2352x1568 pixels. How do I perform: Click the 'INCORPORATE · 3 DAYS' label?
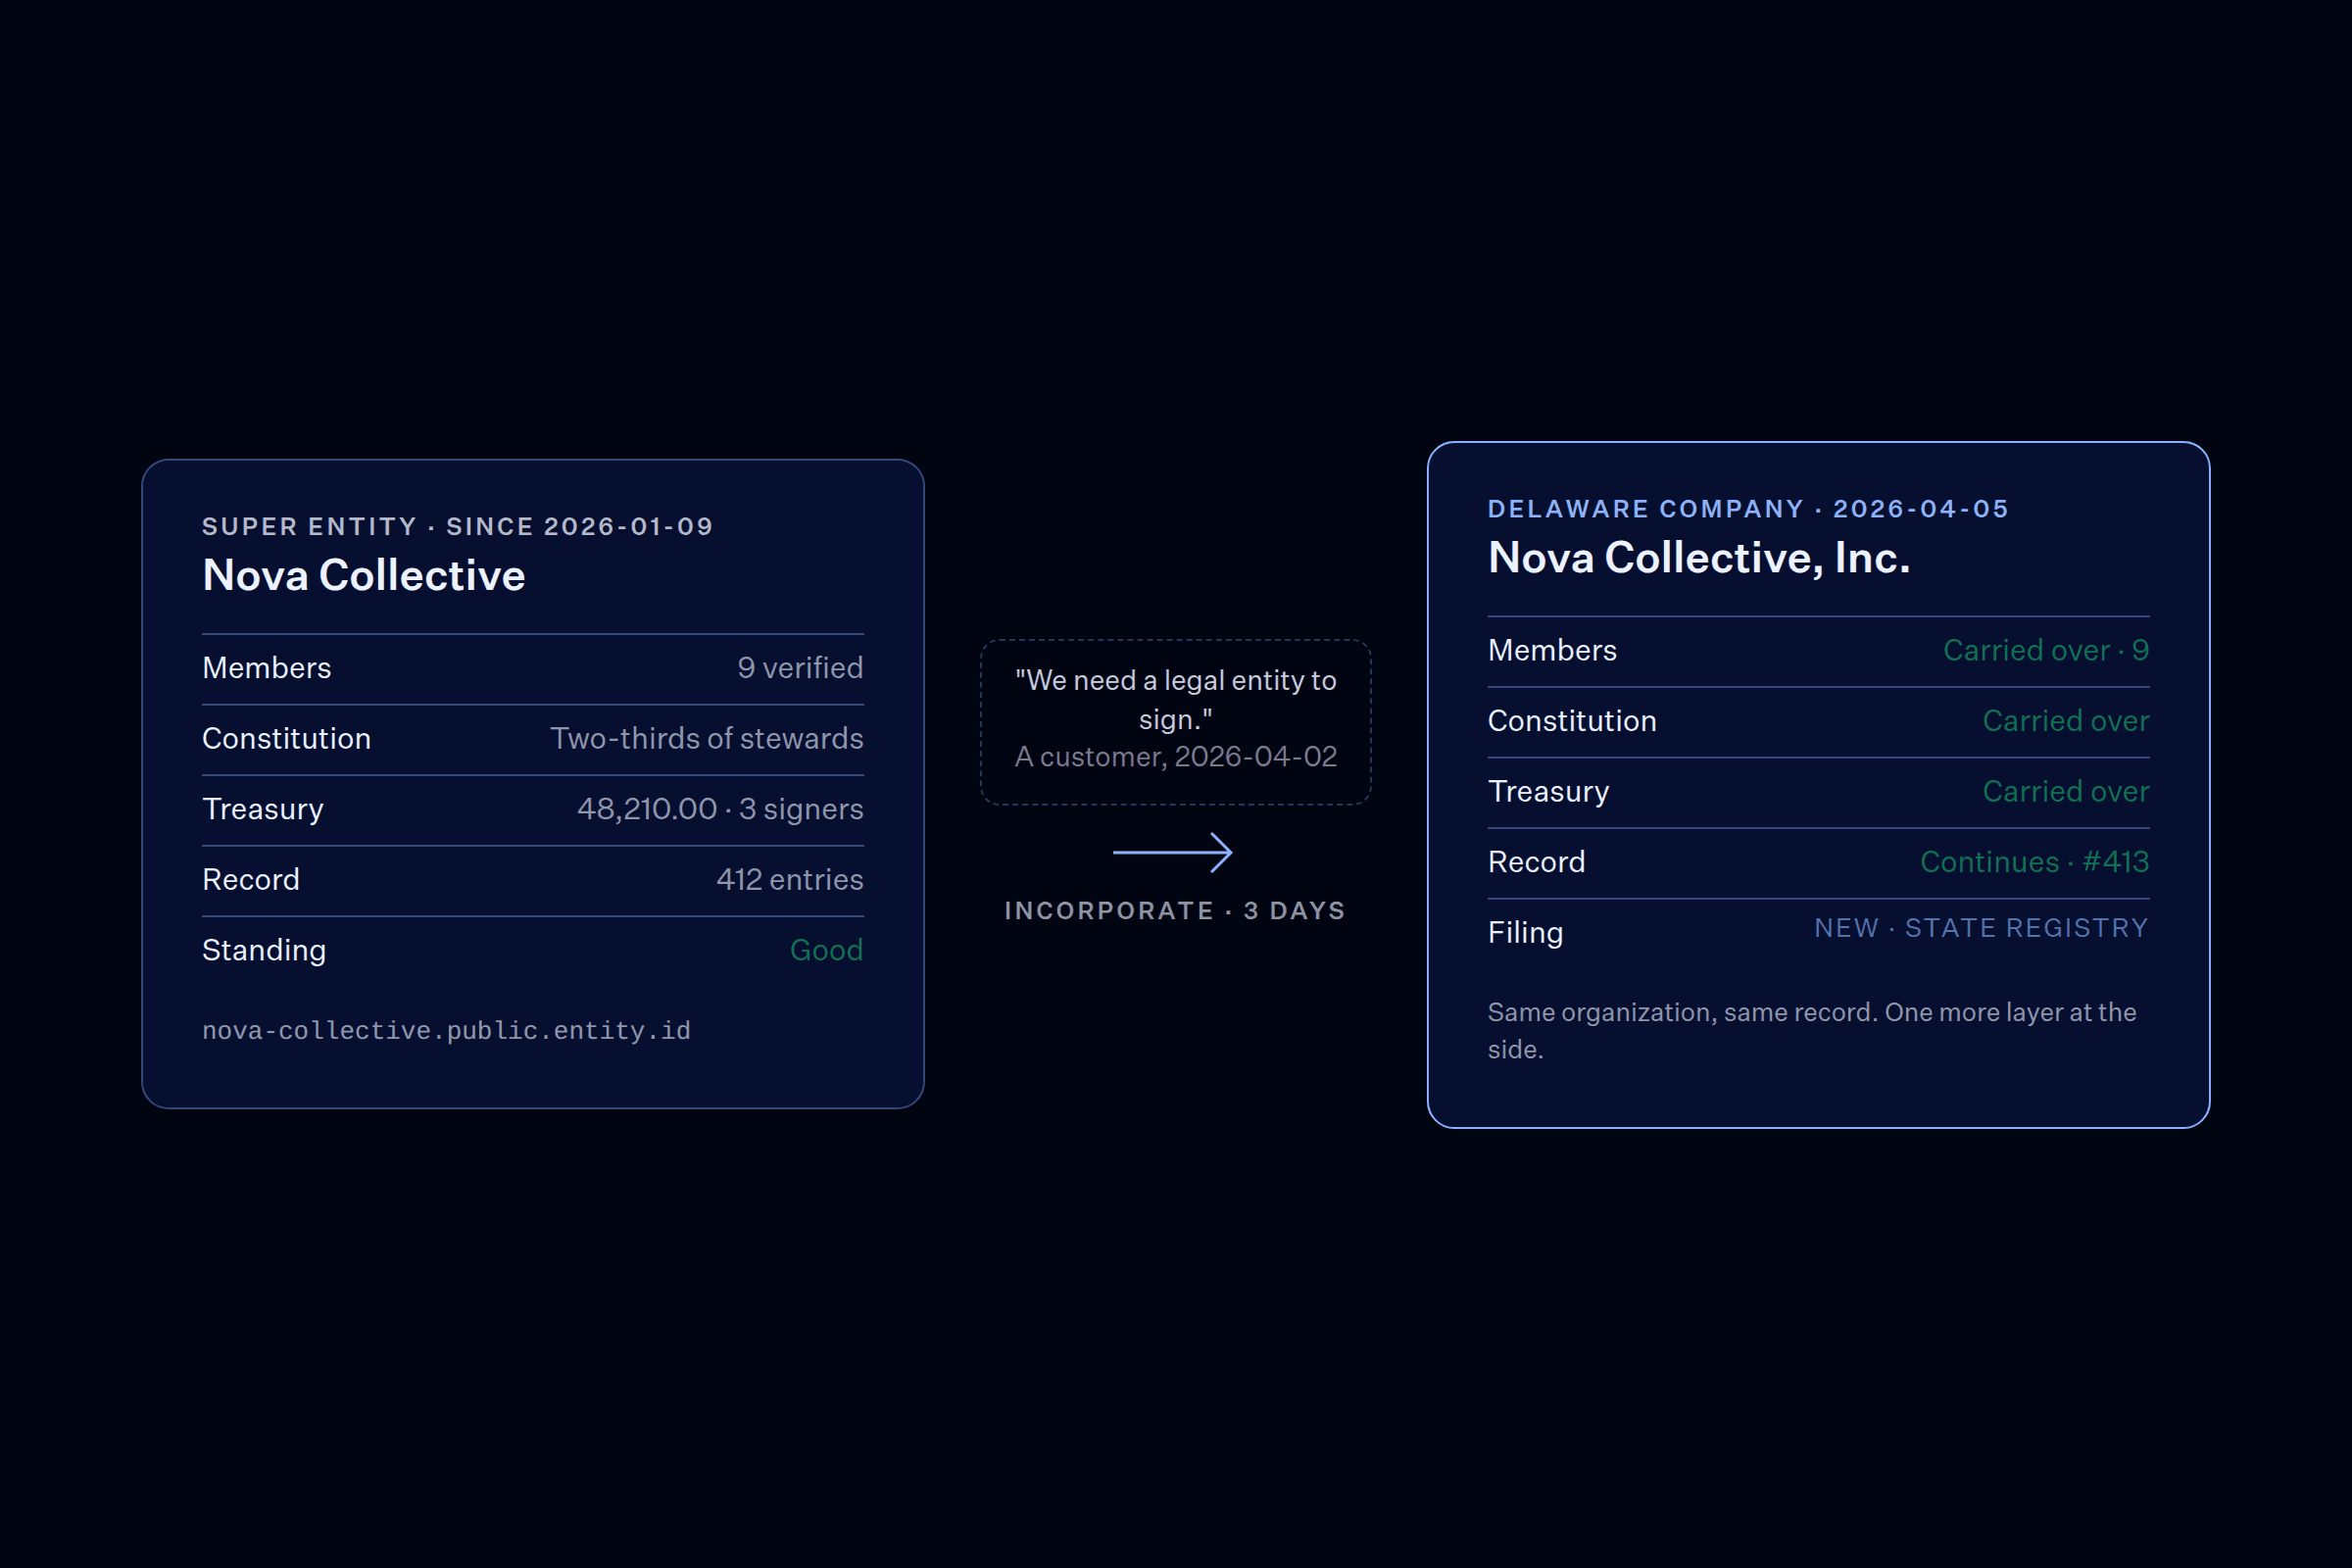(x=1175, y=910)
